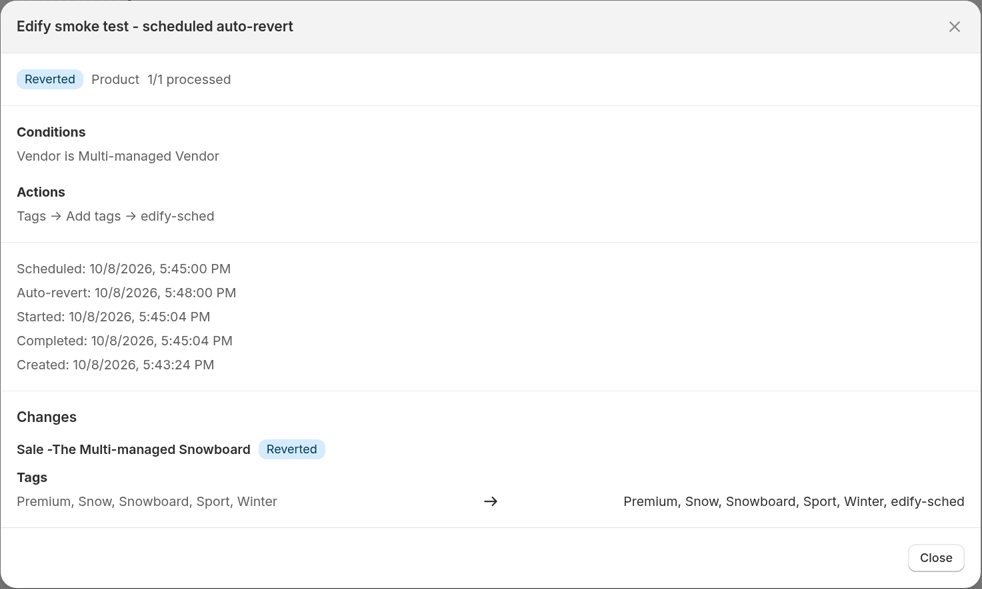Screen dimensions: 982x589
Task: Click the Reverted status badge in the header
Action: [x=49, y=80]
